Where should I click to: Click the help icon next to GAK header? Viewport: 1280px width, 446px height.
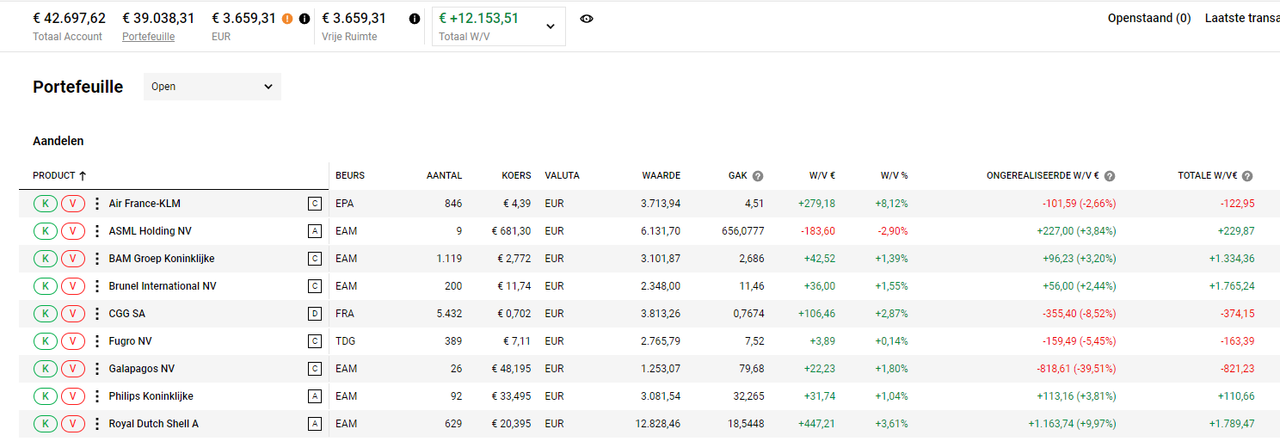click(757, 176)
